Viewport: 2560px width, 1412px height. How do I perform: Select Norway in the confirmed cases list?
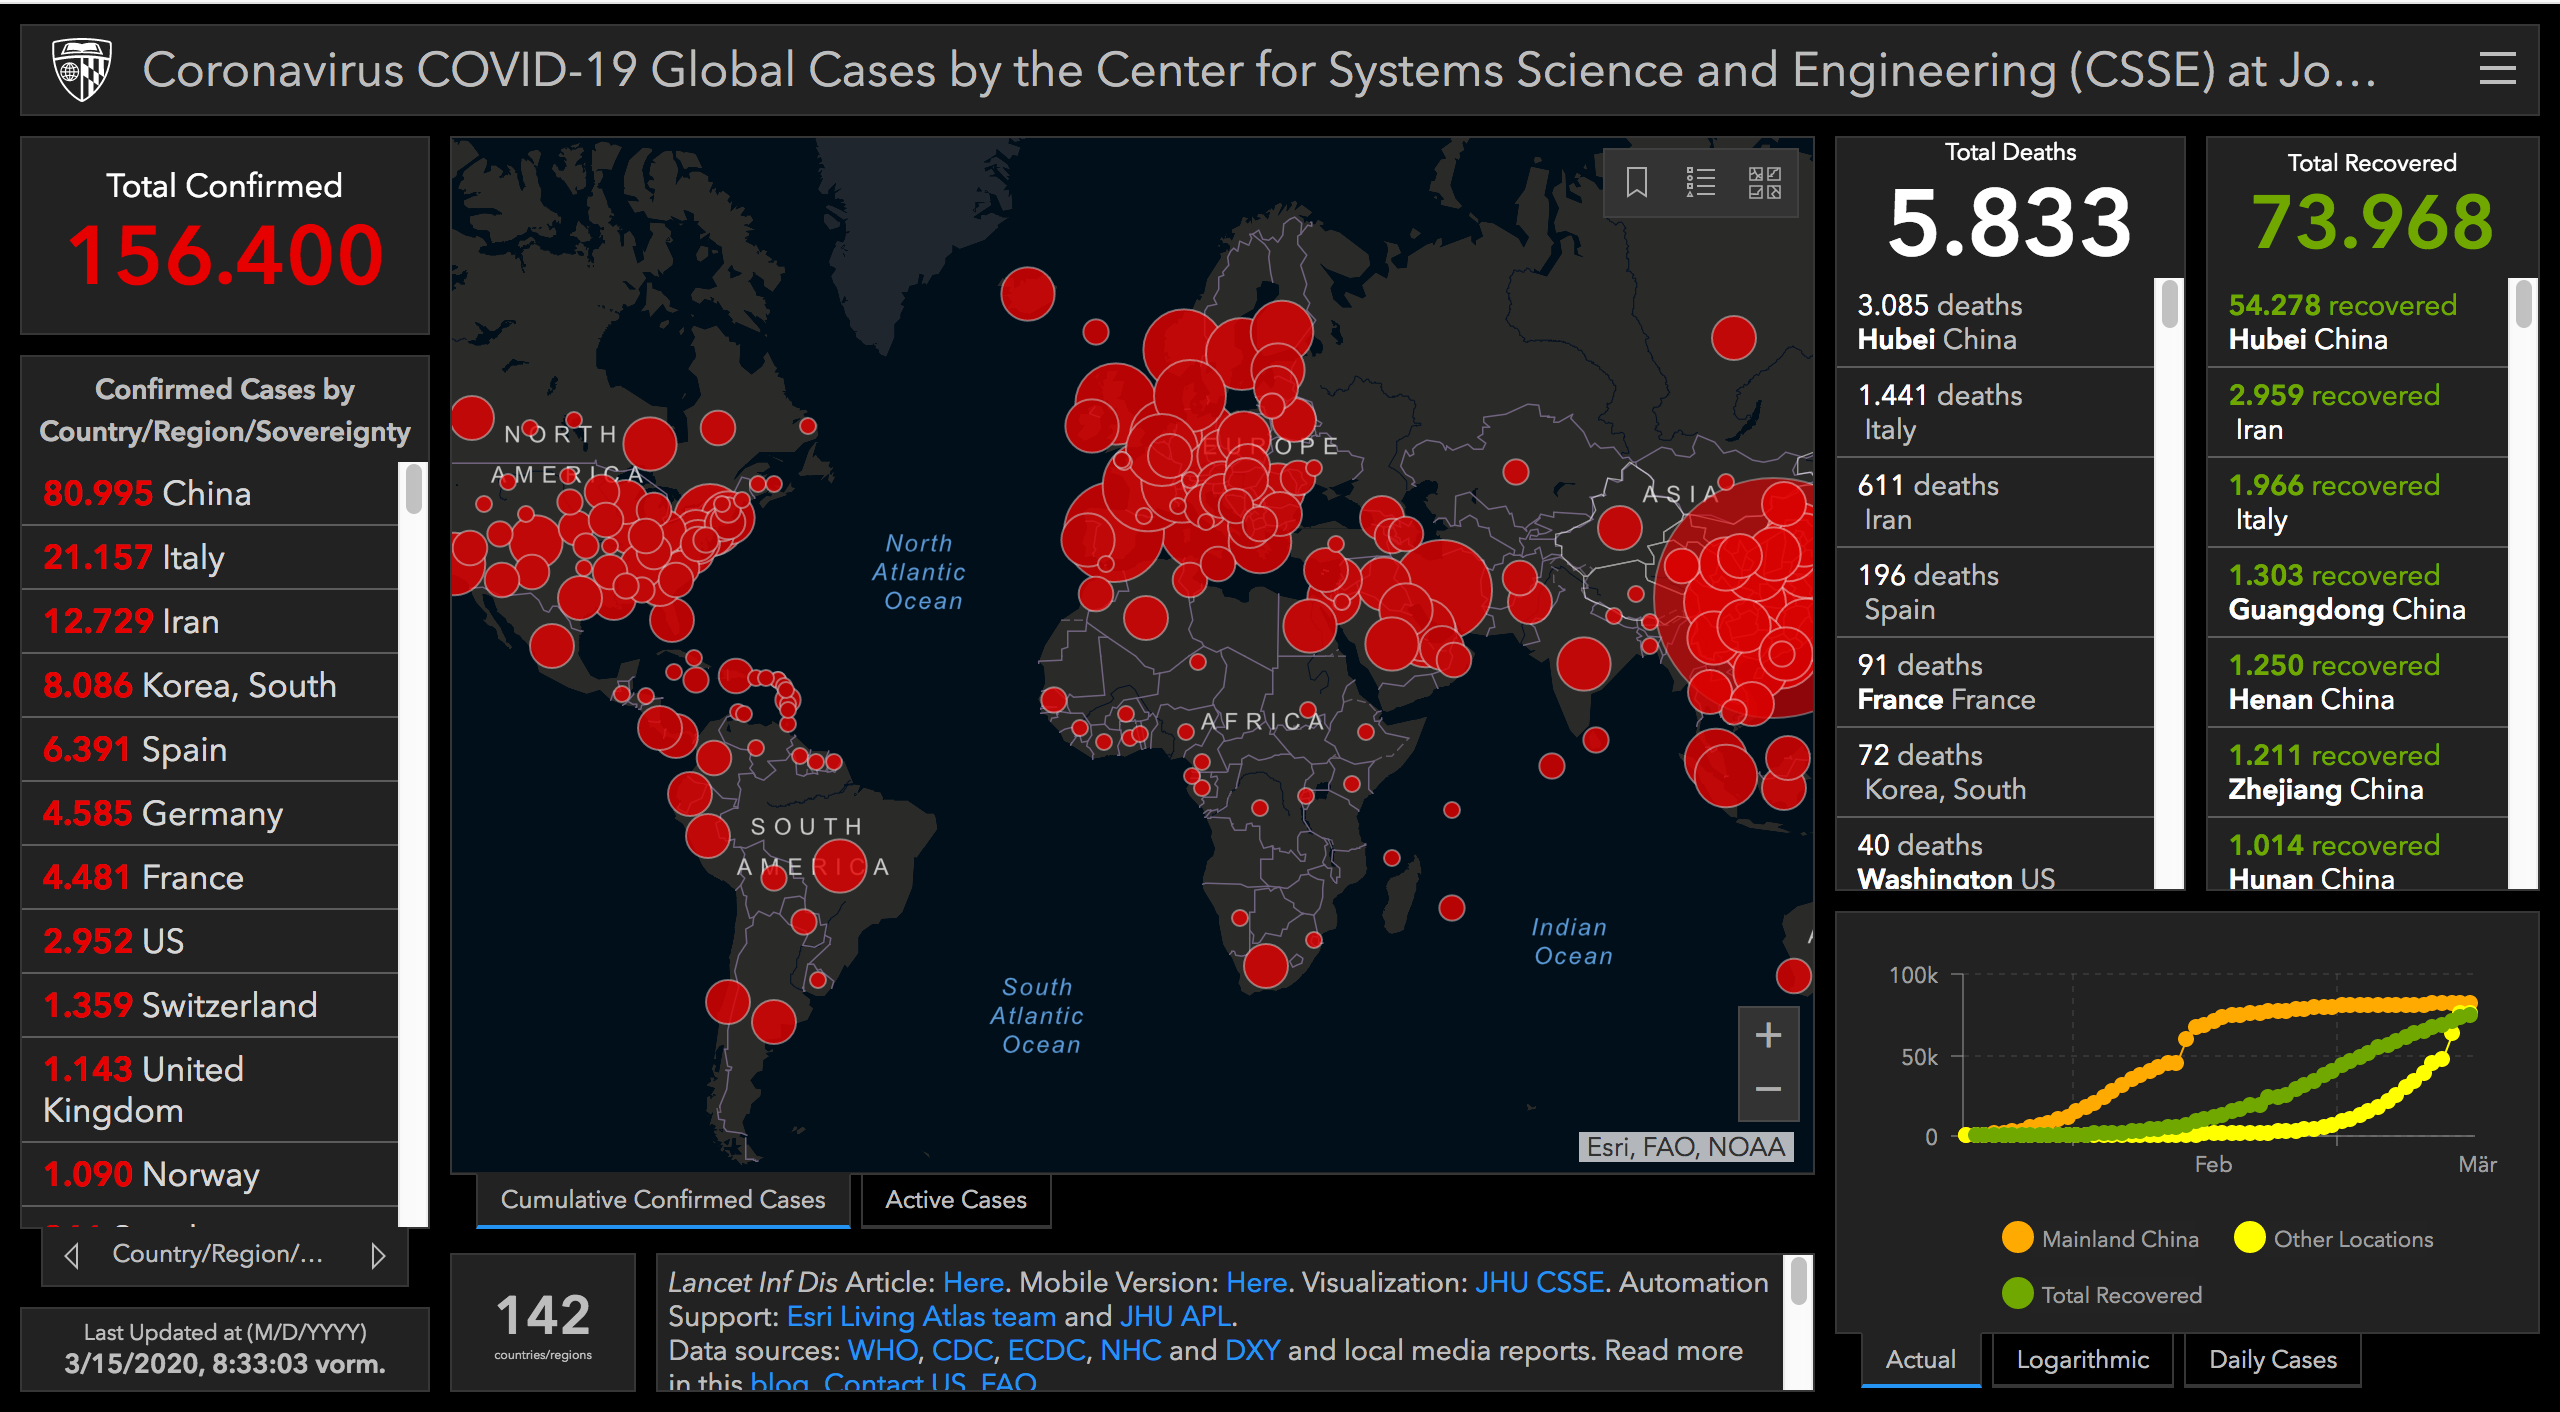[x=210, y=1174]
